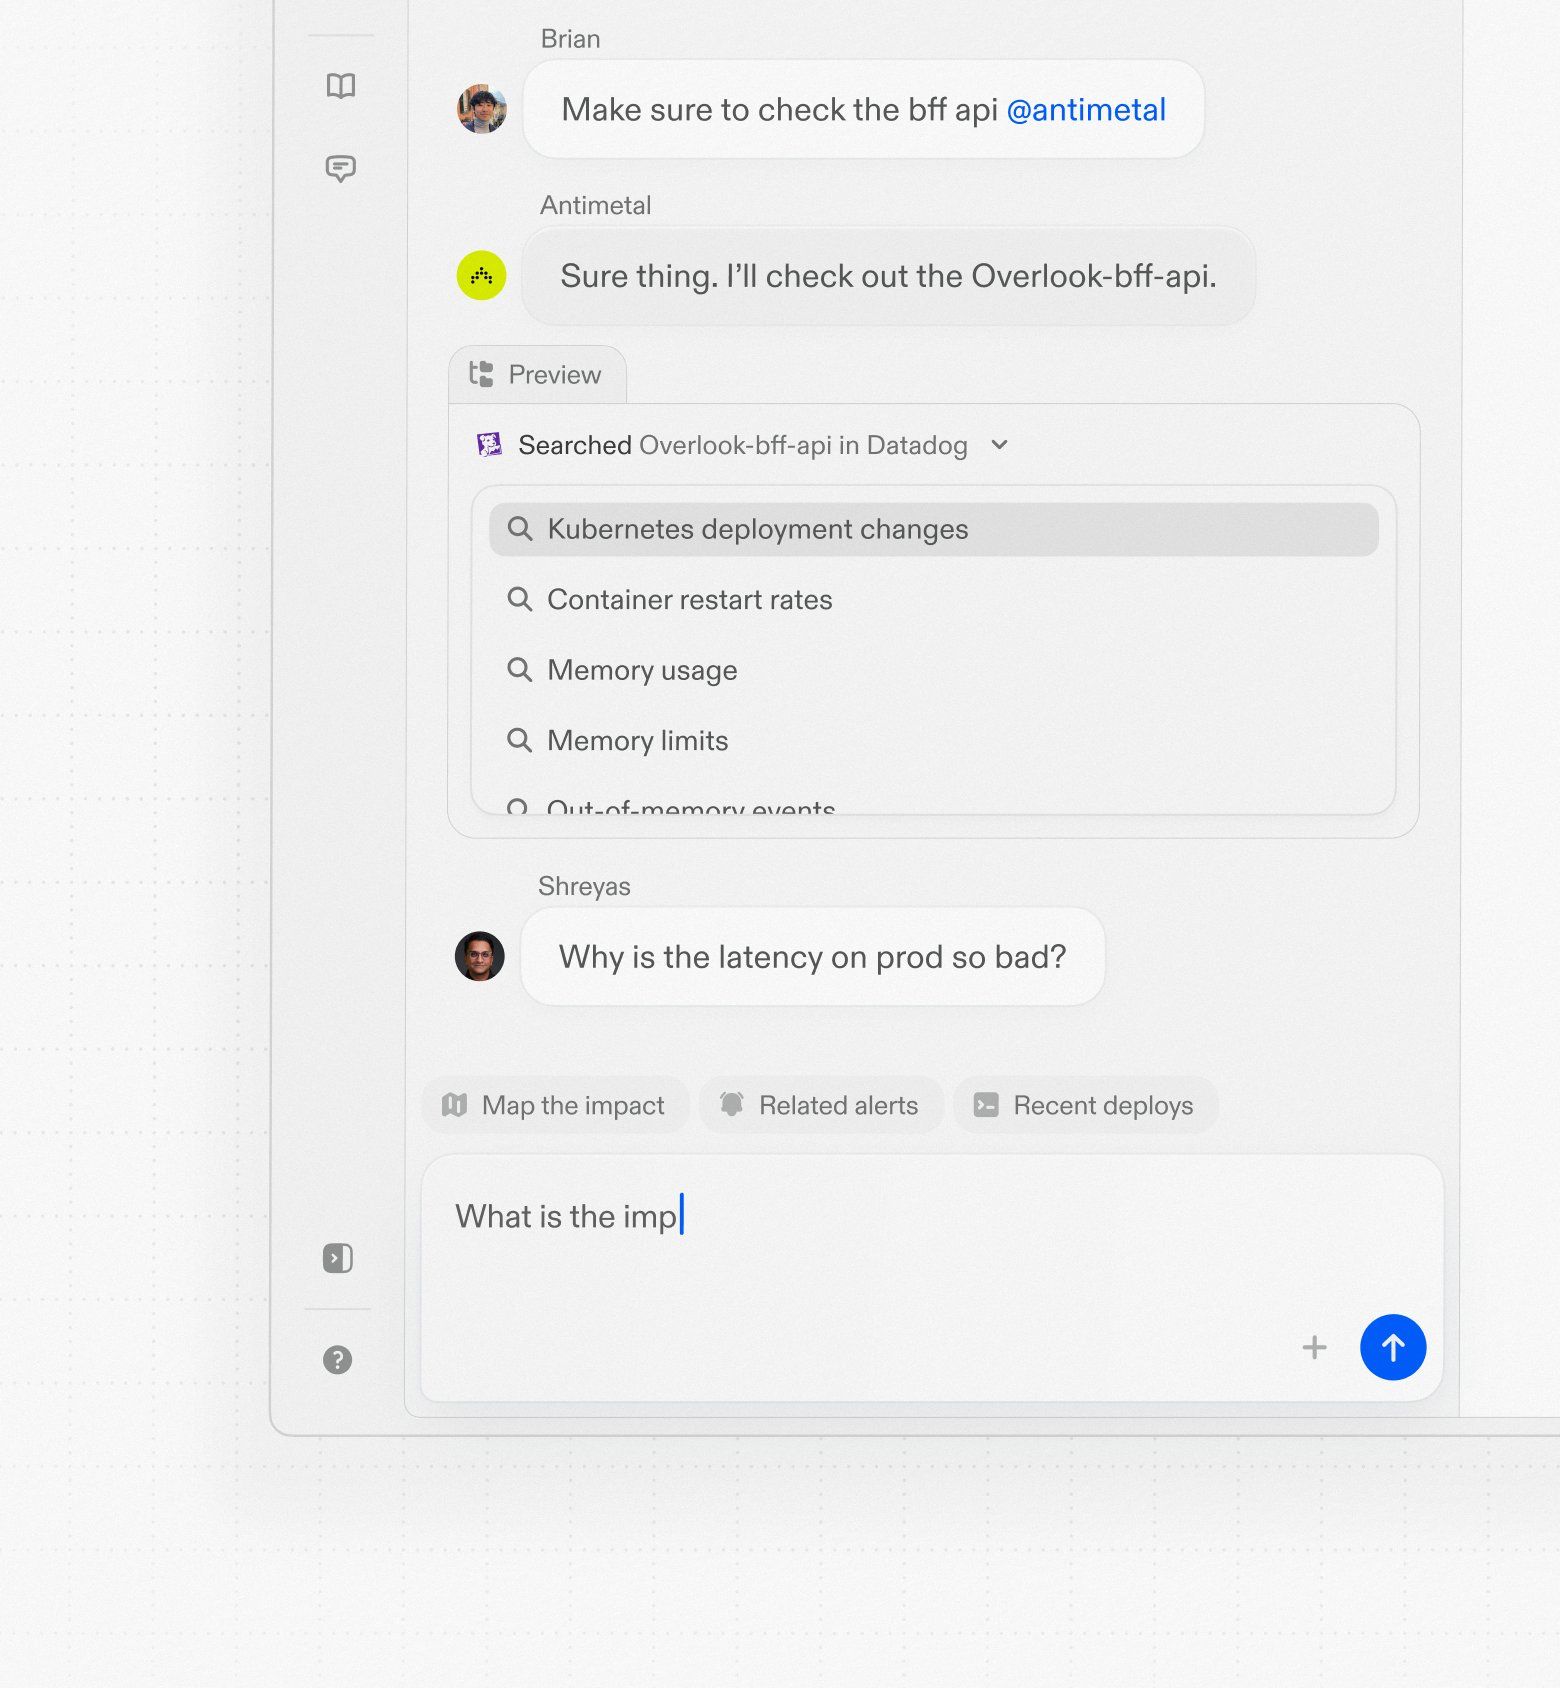Click Brian's profile avatar
The width and height of the screenshot is (1560, 1688).
pos(482,109)
